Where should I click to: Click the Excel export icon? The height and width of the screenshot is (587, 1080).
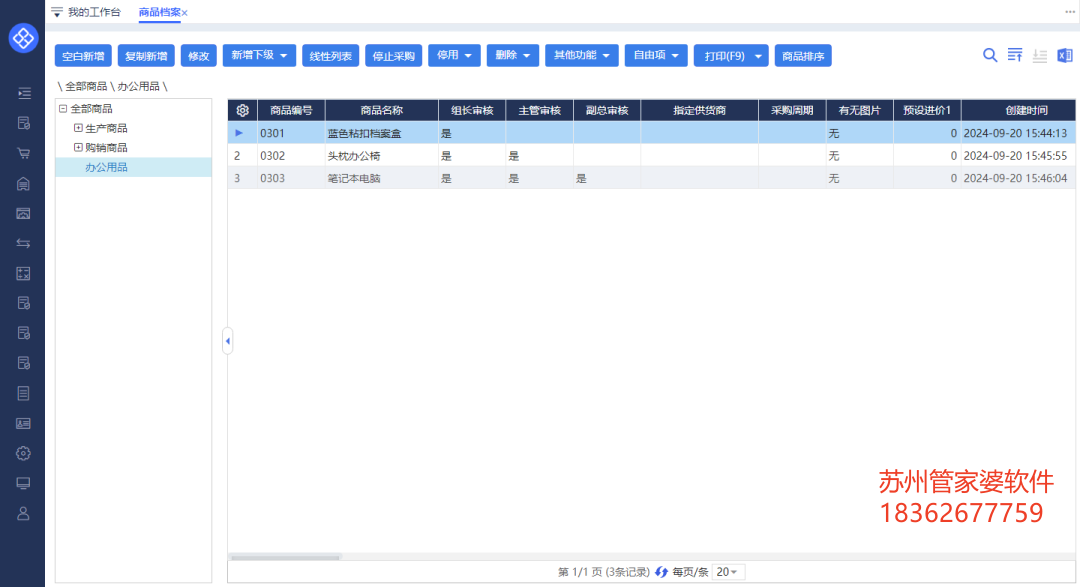[1065, 55]
